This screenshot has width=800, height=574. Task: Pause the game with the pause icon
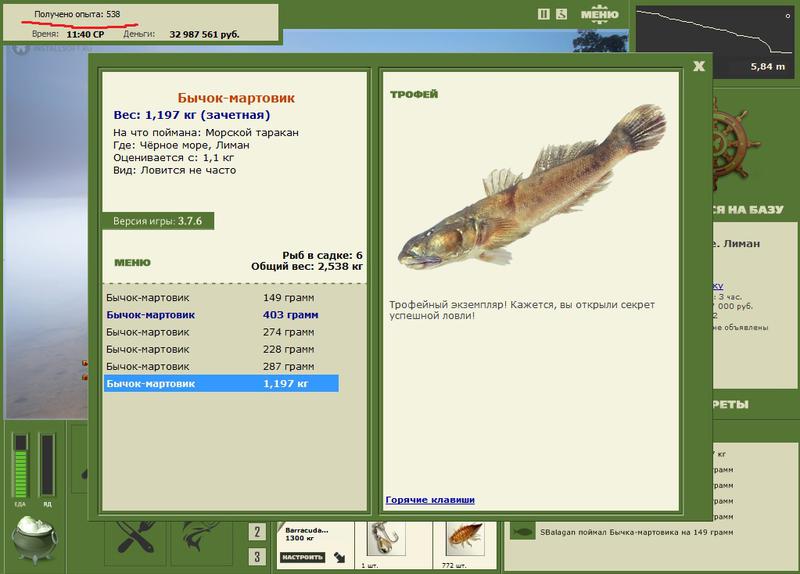pyautogui.click(x=543, y=14)
